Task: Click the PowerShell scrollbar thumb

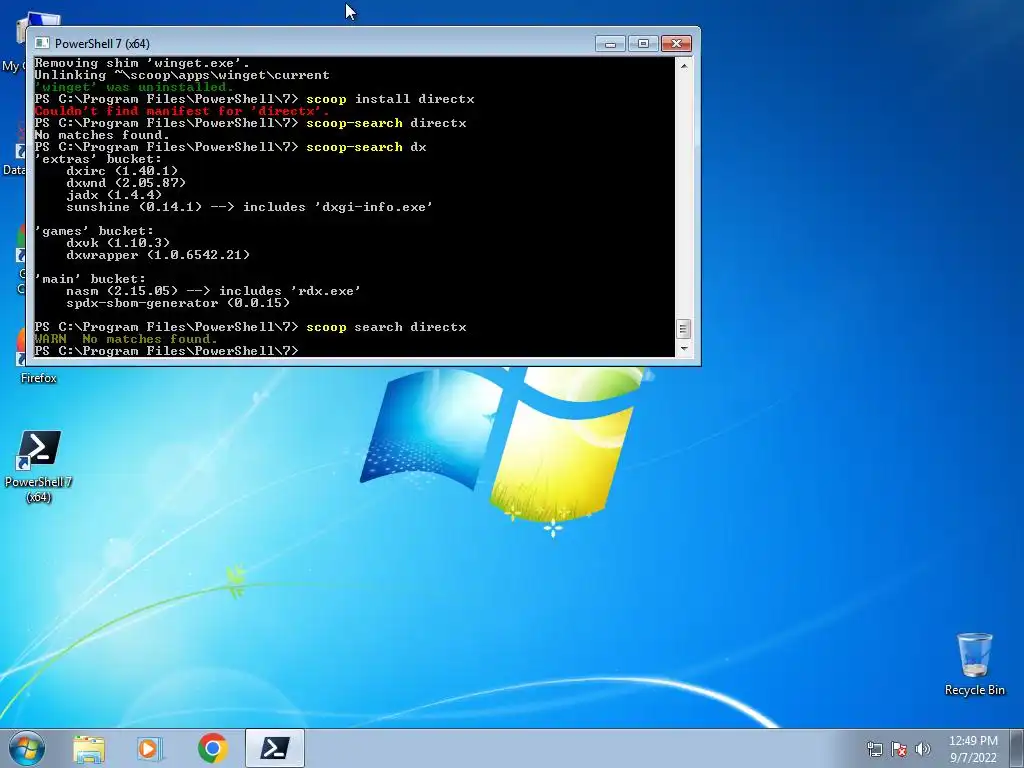Action: coord(683,329)
